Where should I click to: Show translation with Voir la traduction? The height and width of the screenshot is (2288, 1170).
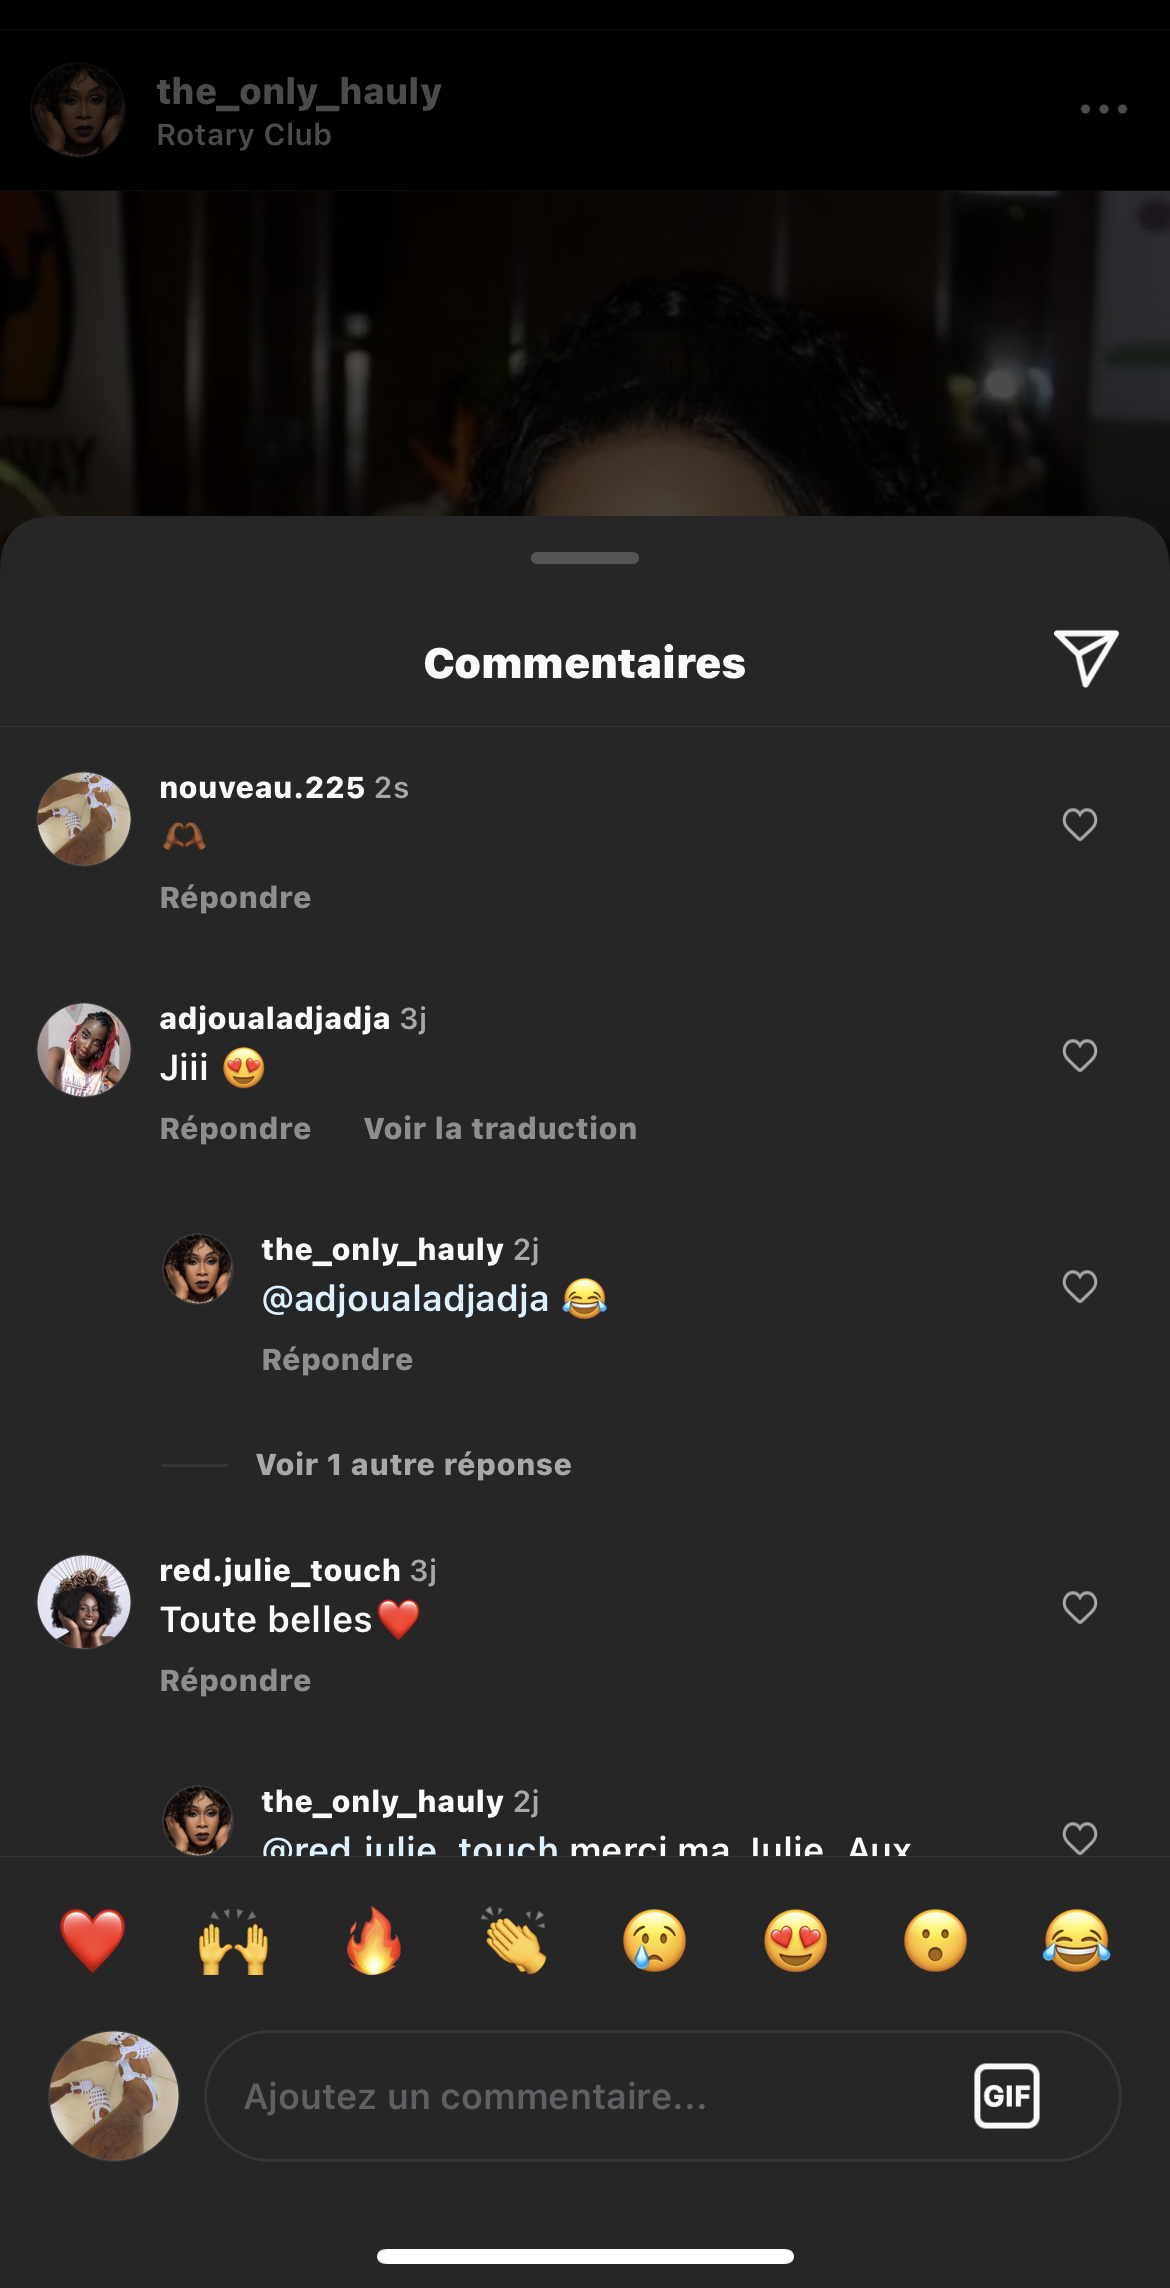(500, 1129)
